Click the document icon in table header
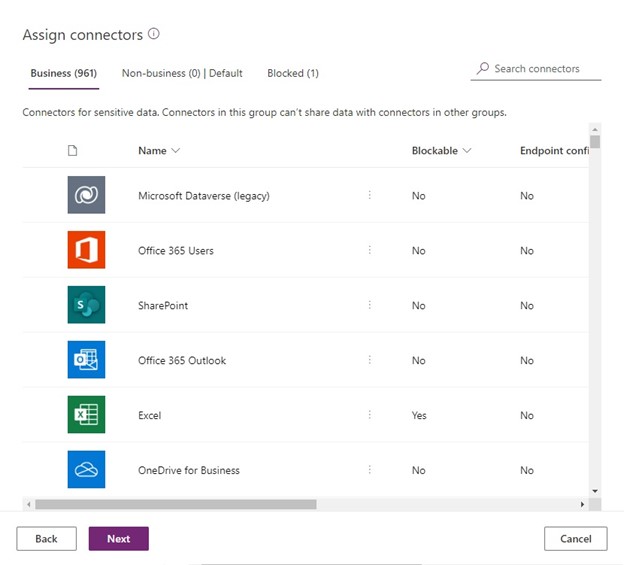 pos(72,151)
